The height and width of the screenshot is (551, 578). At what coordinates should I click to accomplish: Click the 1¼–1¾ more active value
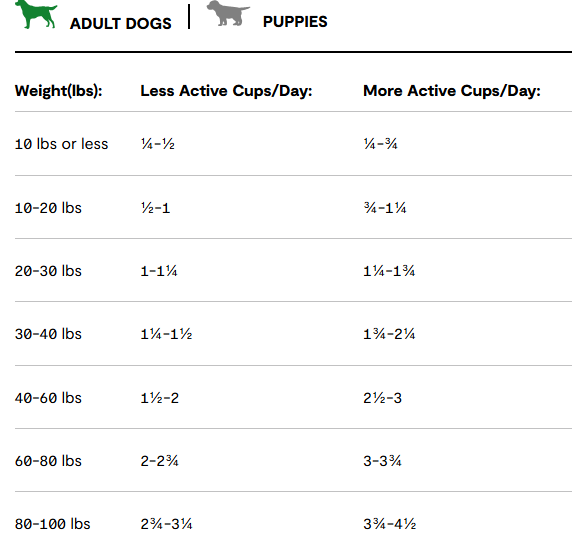389,271
